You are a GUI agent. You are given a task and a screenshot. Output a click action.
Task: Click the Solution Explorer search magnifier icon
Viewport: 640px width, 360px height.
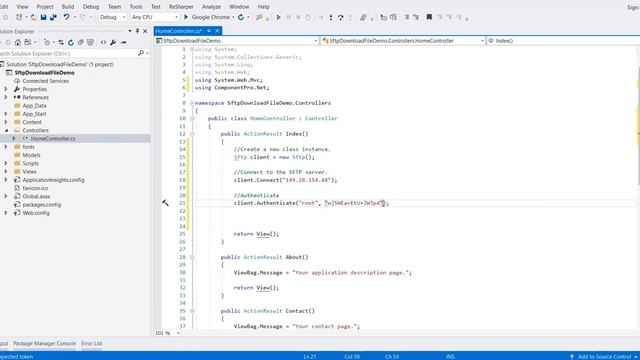point(141,53)
